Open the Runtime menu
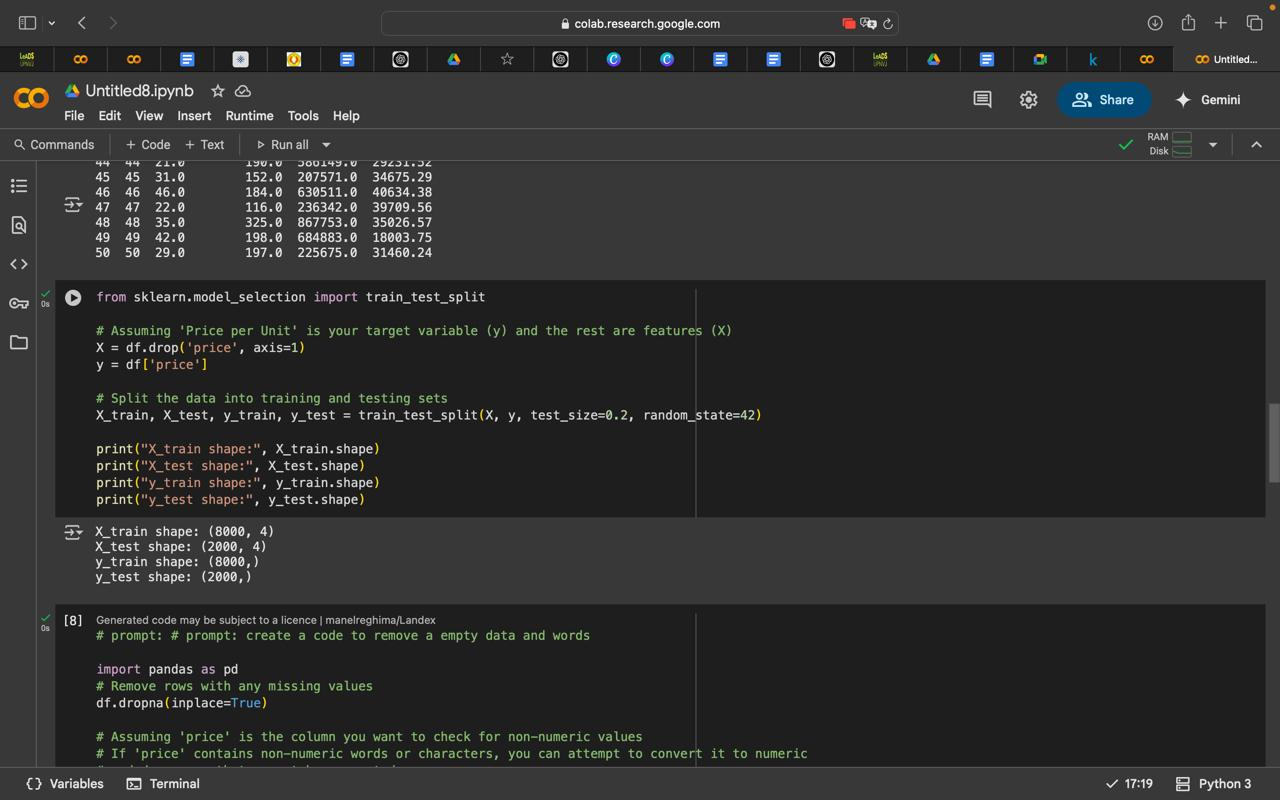The image size is (1280, 800). point(249,116)
